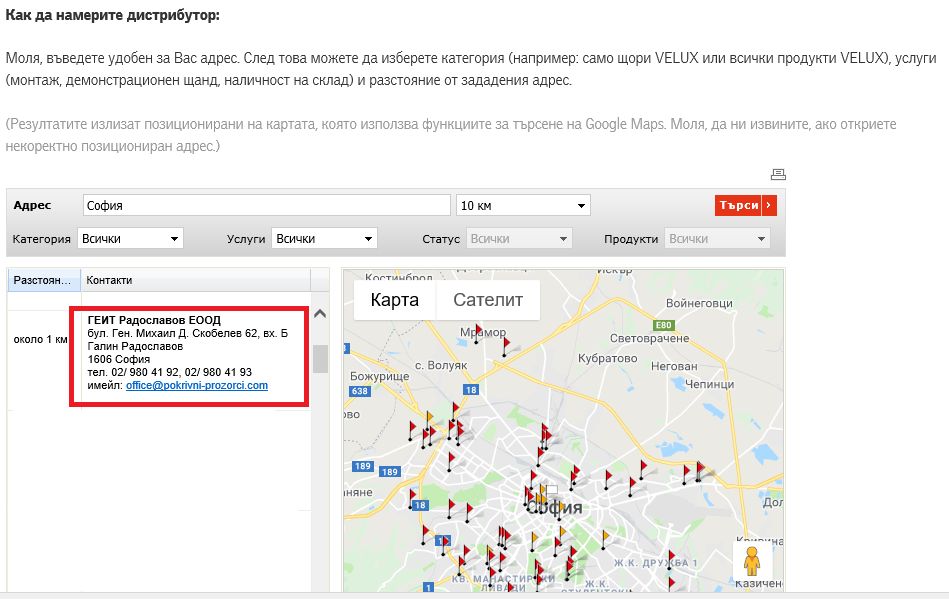Click the print icon above the search box
This screenshot has width=949, height=599.
pos(778,175)
